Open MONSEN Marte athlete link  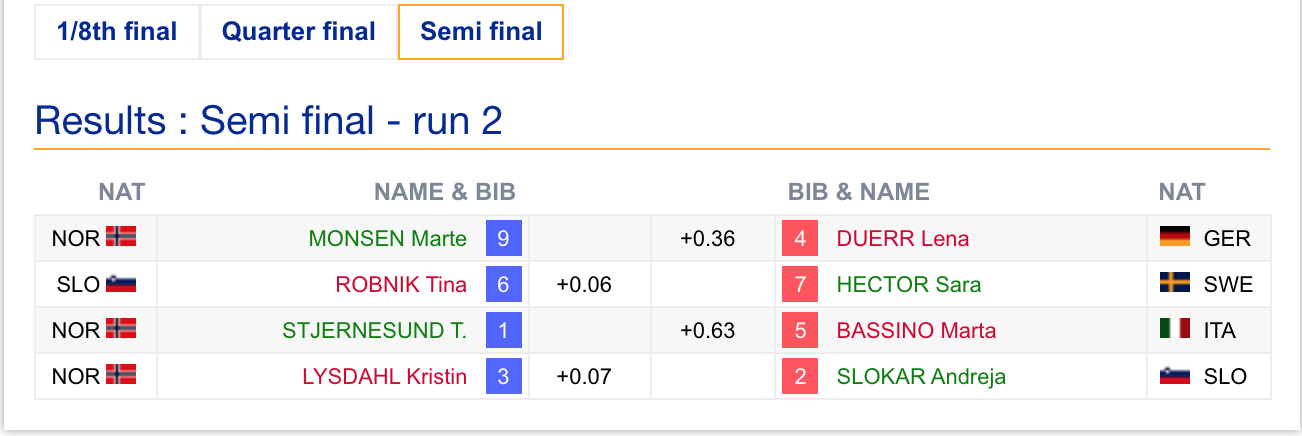pyautogui.click(x=388, y=238)
